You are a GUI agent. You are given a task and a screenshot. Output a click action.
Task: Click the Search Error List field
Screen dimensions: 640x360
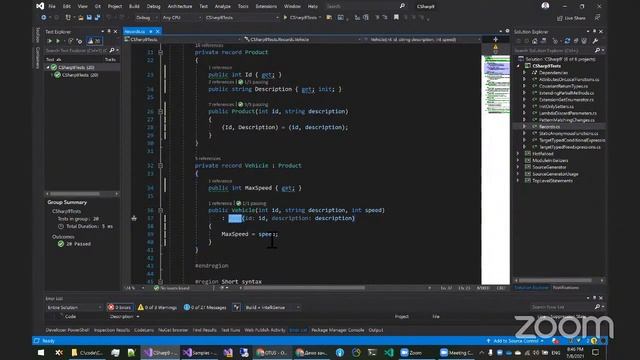pyautogui.click(x=562, y=307)
